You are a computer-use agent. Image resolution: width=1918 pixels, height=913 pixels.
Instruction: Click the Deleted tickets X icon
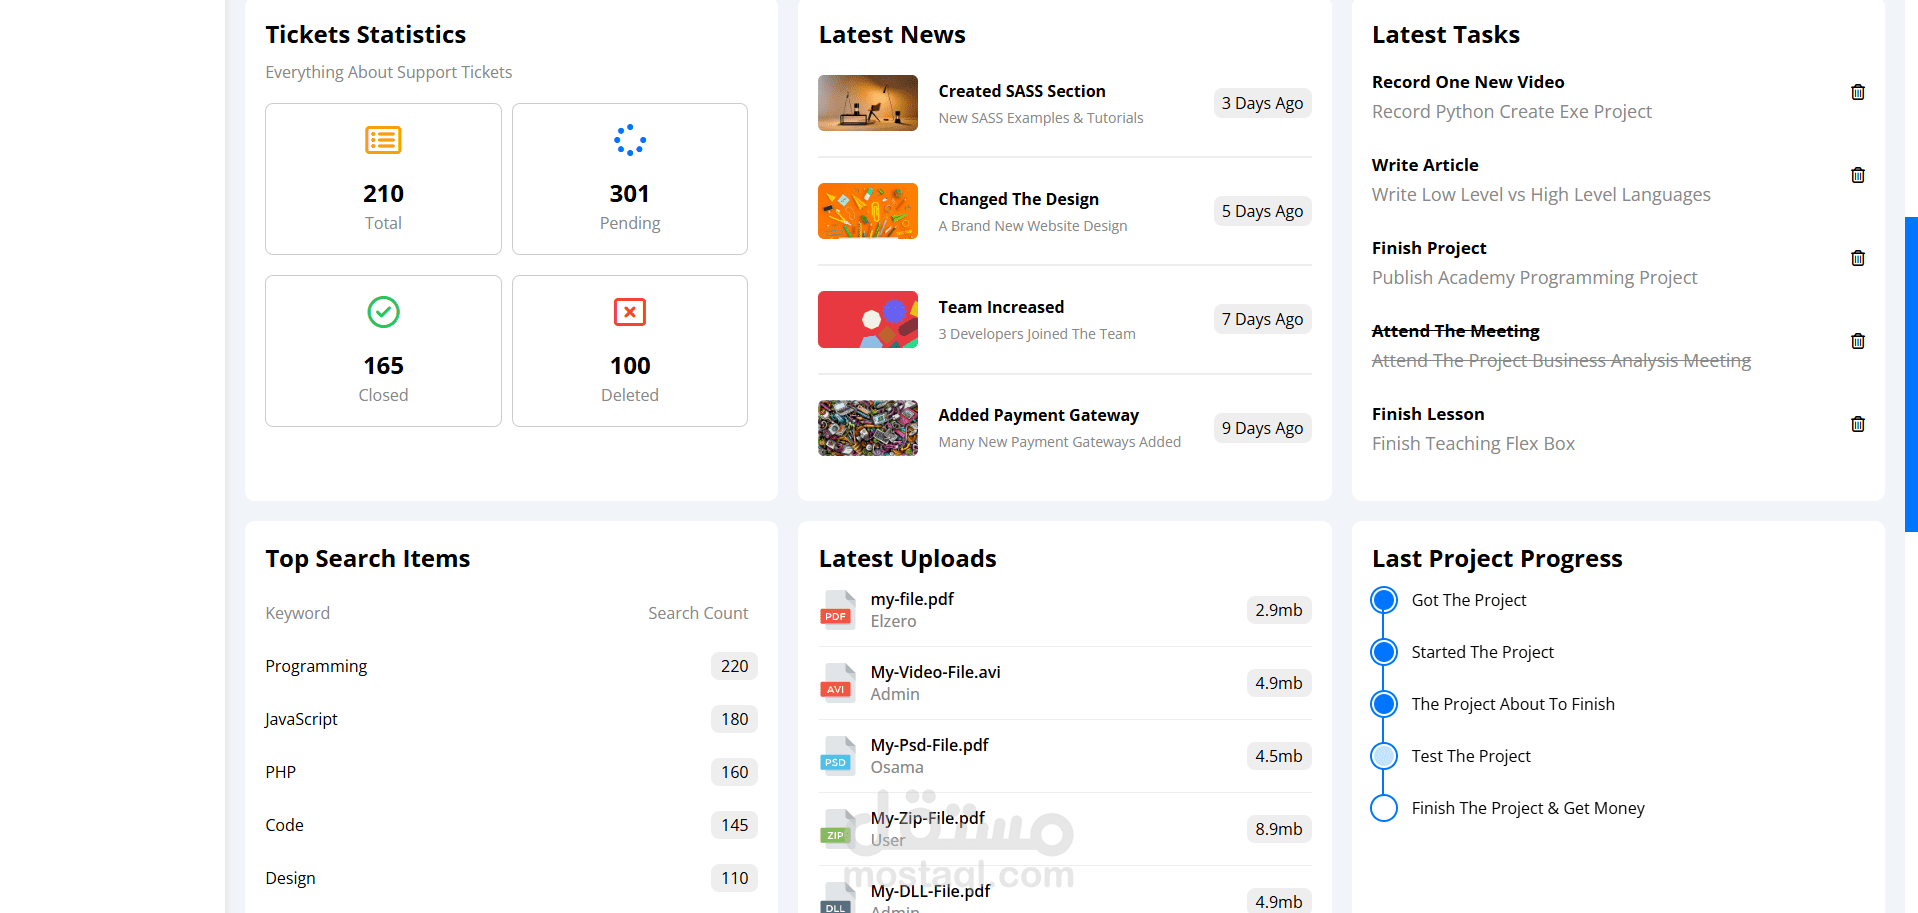pos(630,312)
